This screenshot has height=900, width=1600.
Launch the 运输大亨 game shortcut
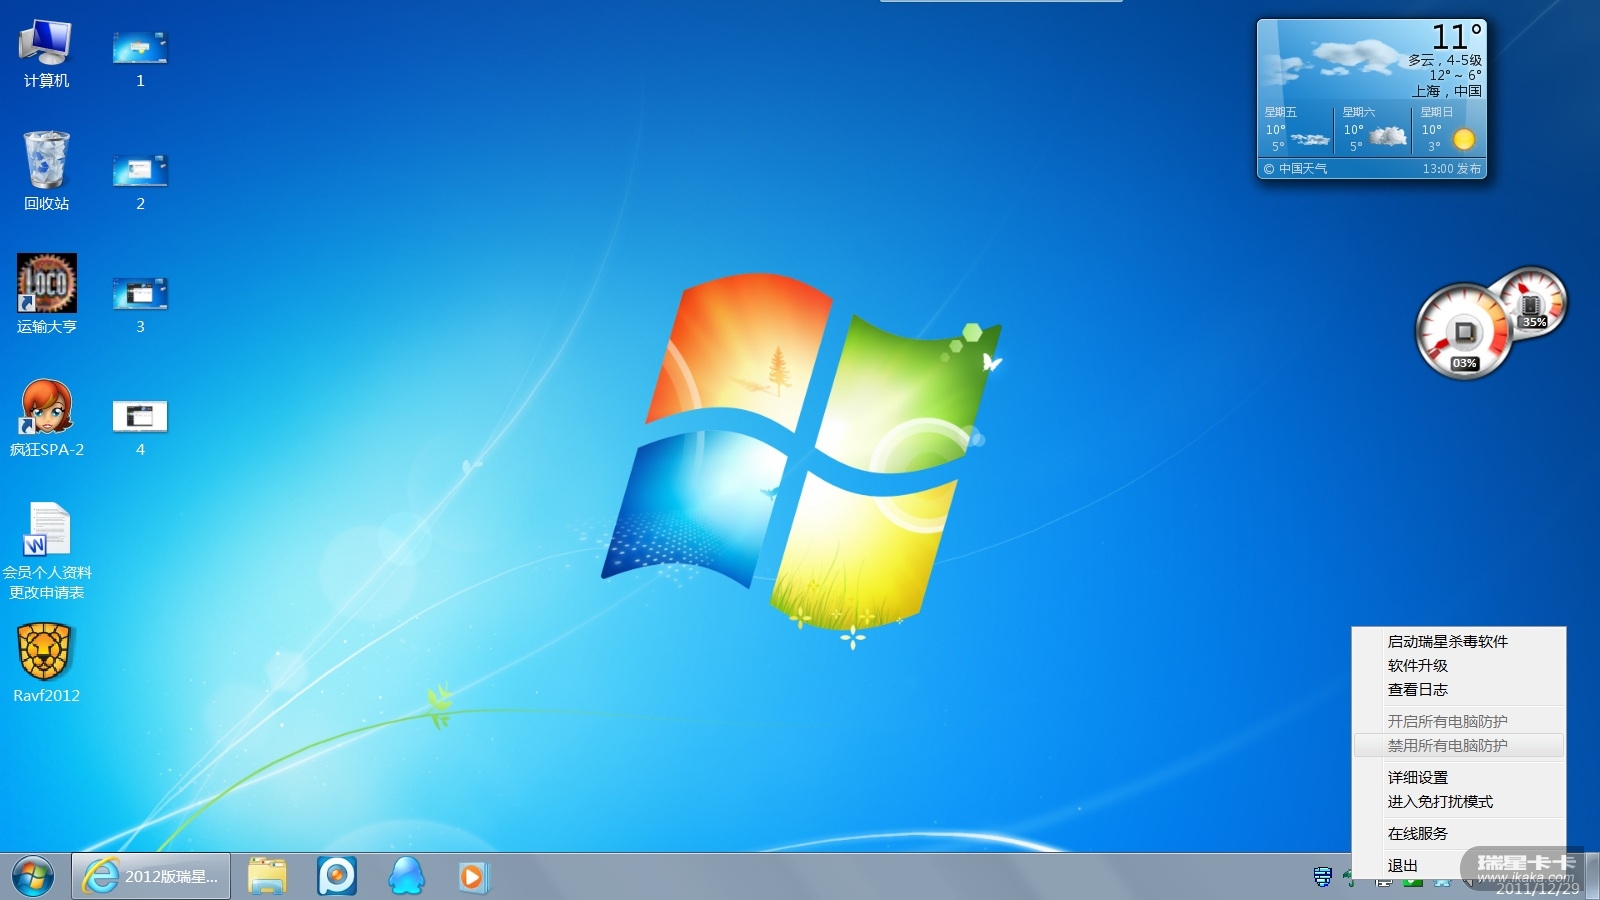(46, 294)
